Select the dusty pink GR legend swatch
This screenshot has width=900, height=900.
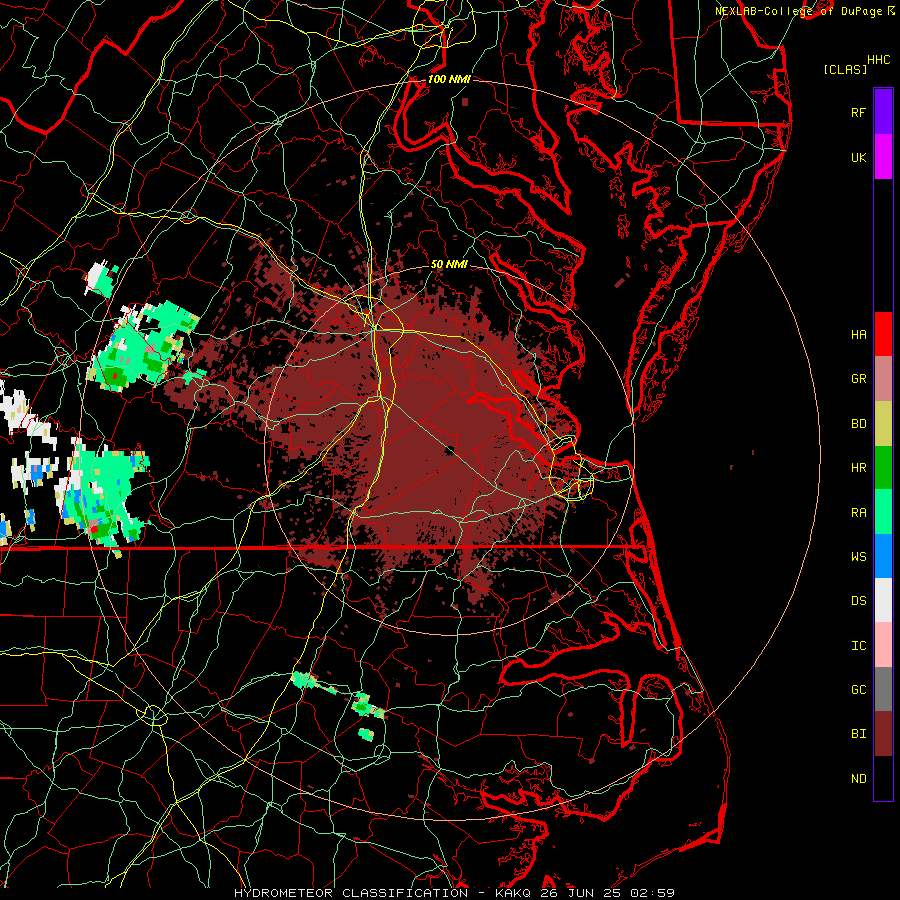[x=883, y=379]
